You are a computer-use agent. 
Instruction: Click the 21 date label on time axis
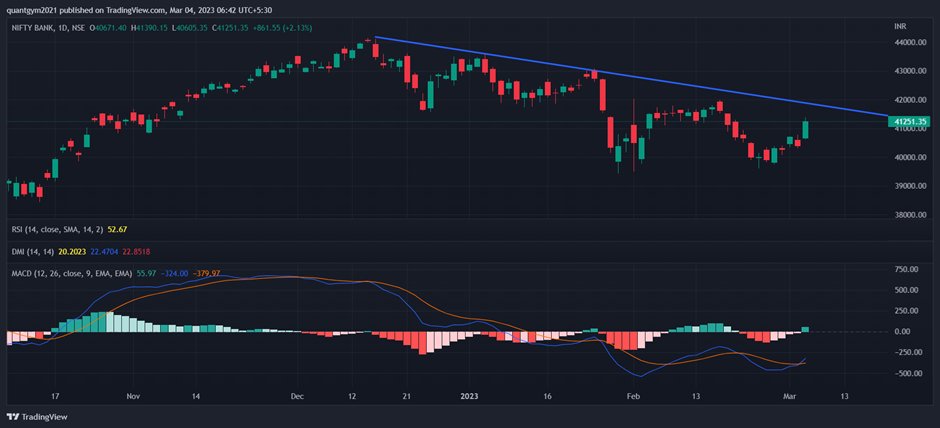tap(406, 396)
